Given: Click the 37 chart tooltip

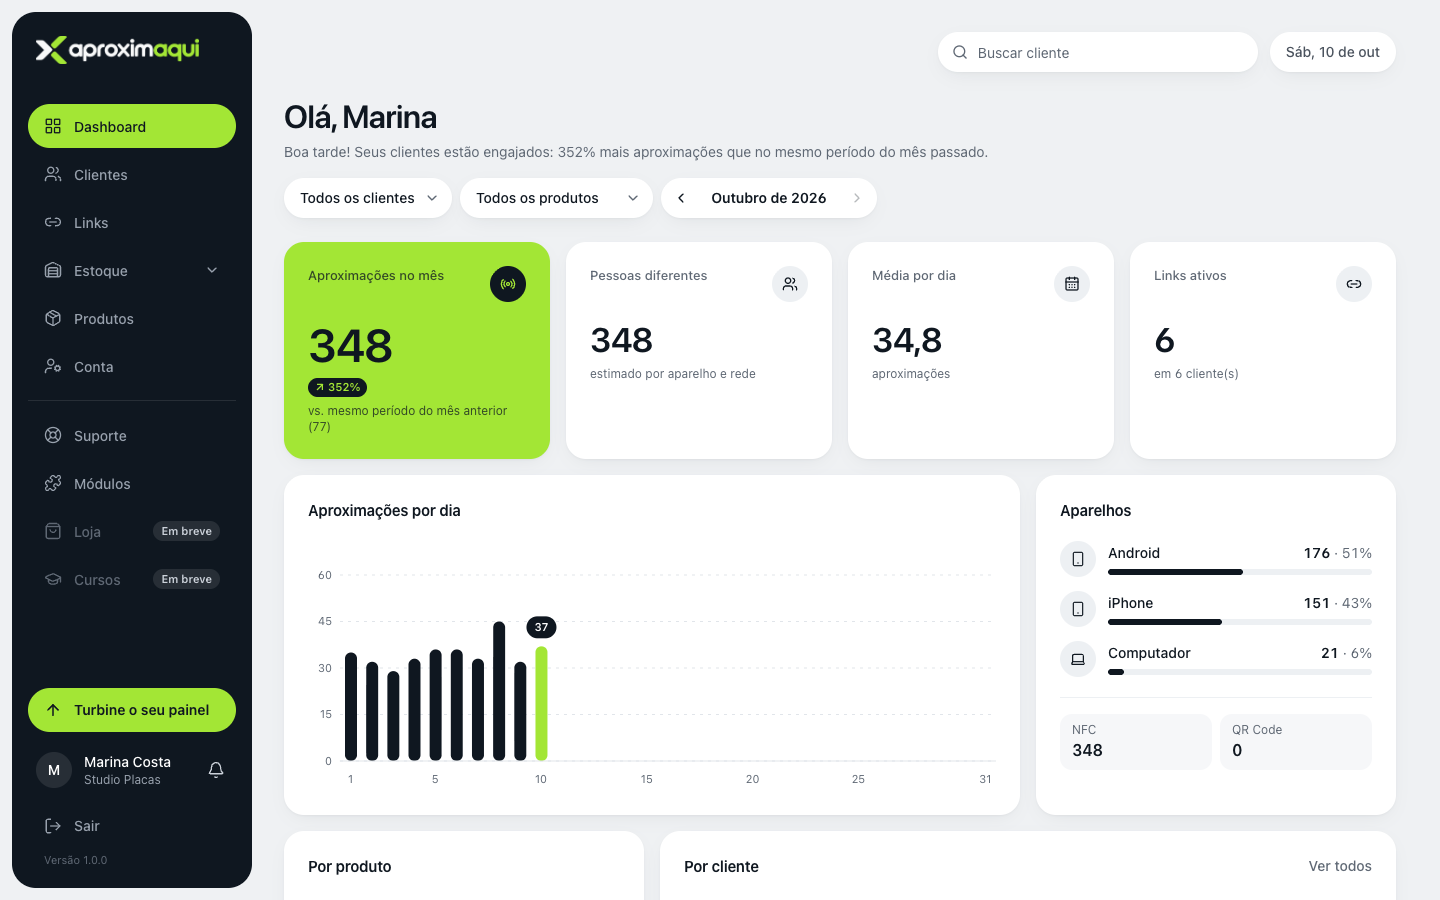Looking at the screenshot, I should click(541, 627).
